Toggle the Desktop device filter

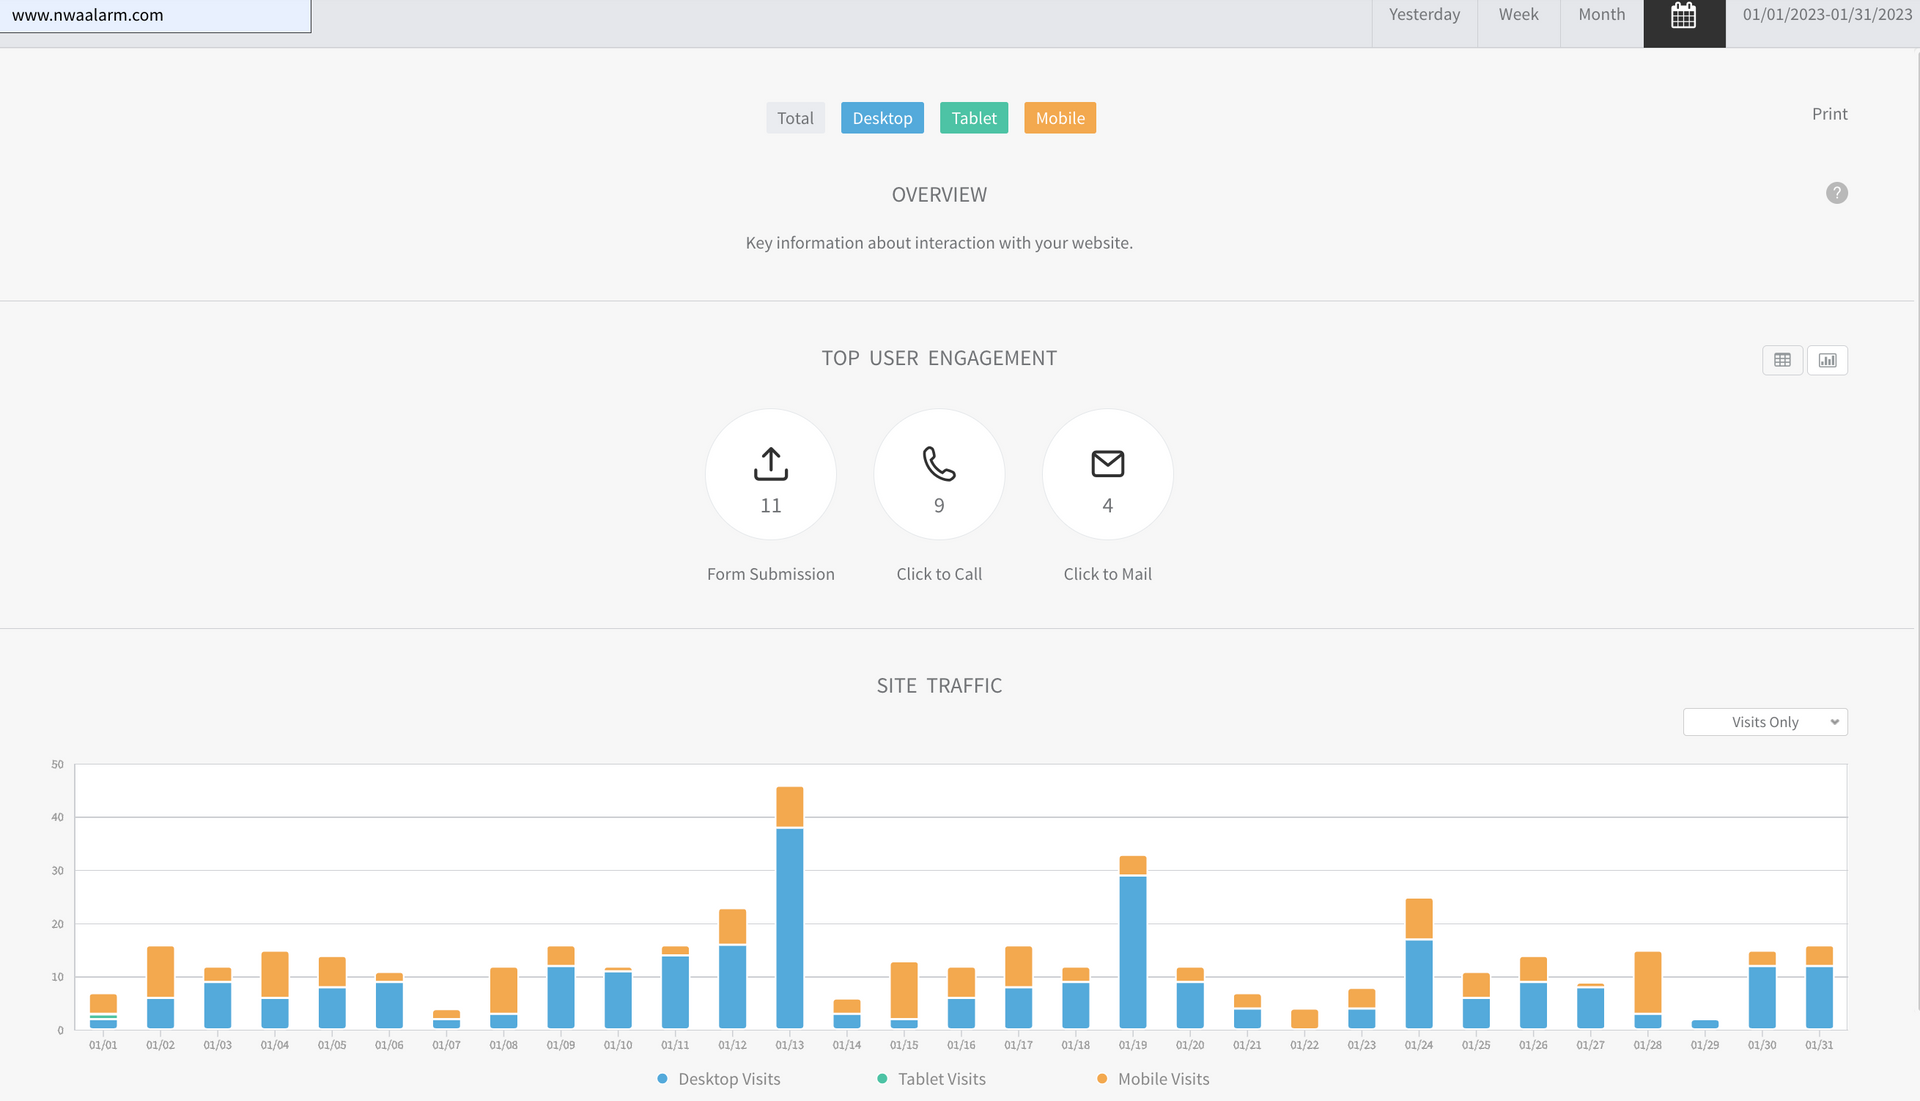[x=882, y=118]
